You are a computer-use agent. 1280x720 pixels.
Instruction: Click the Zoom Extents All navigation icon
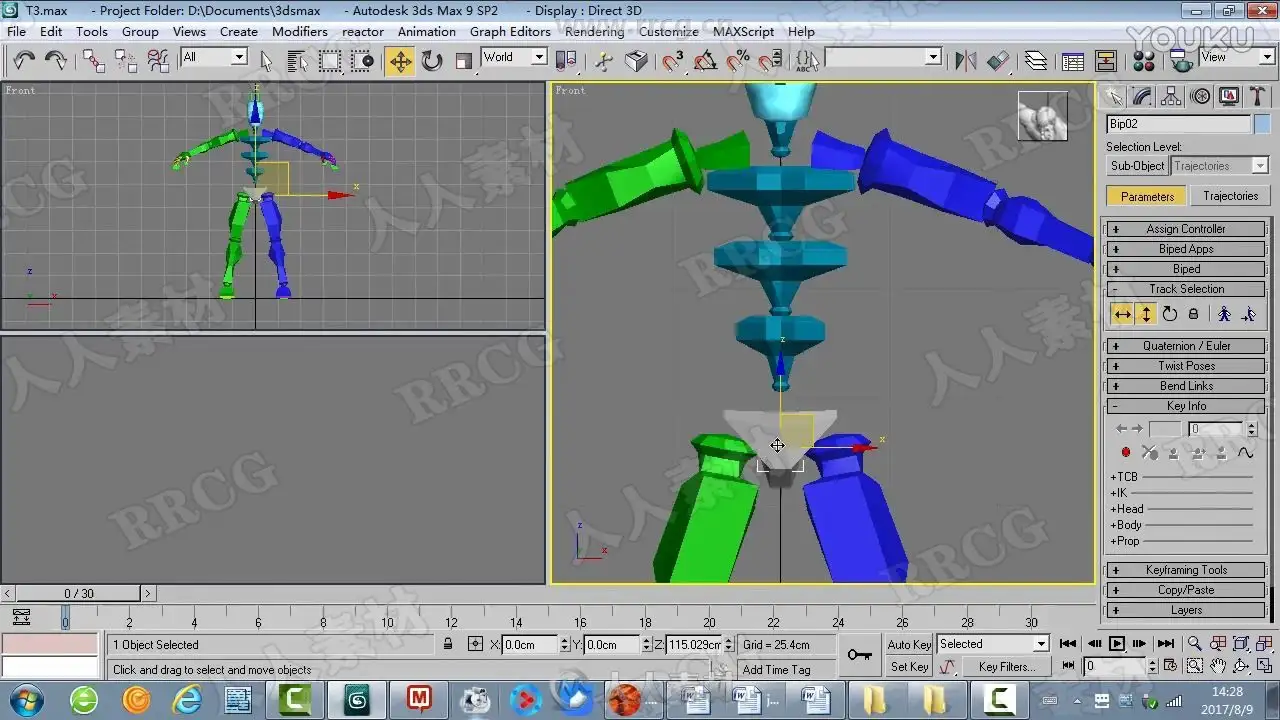pyautogui.click(x=1262, y=644)
